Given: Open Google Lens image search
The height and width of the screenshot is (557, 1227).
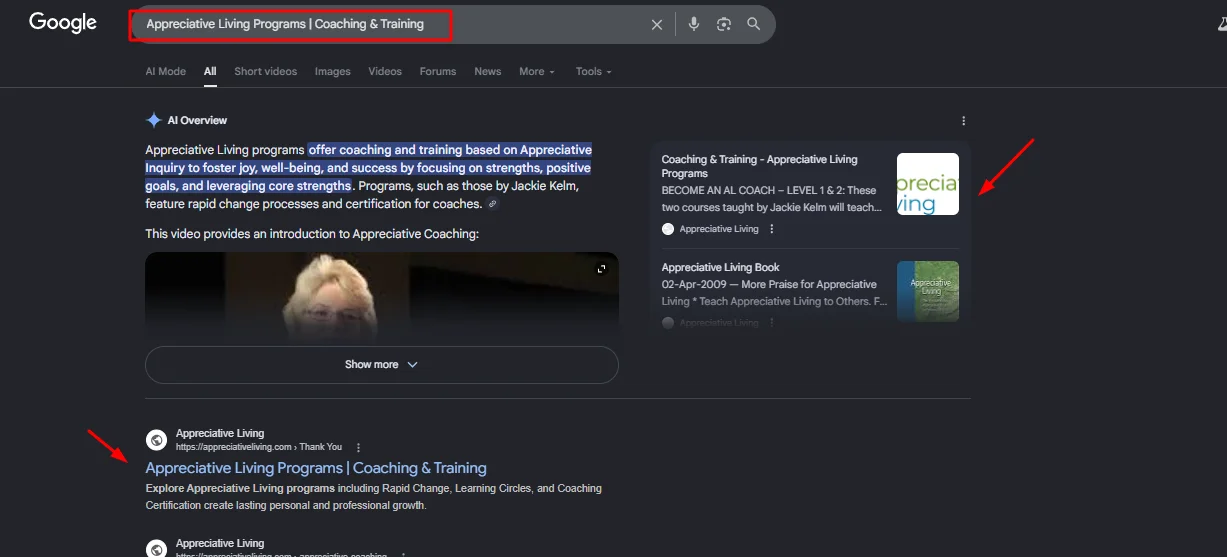Looking at the screenshot, I should 724,25.
